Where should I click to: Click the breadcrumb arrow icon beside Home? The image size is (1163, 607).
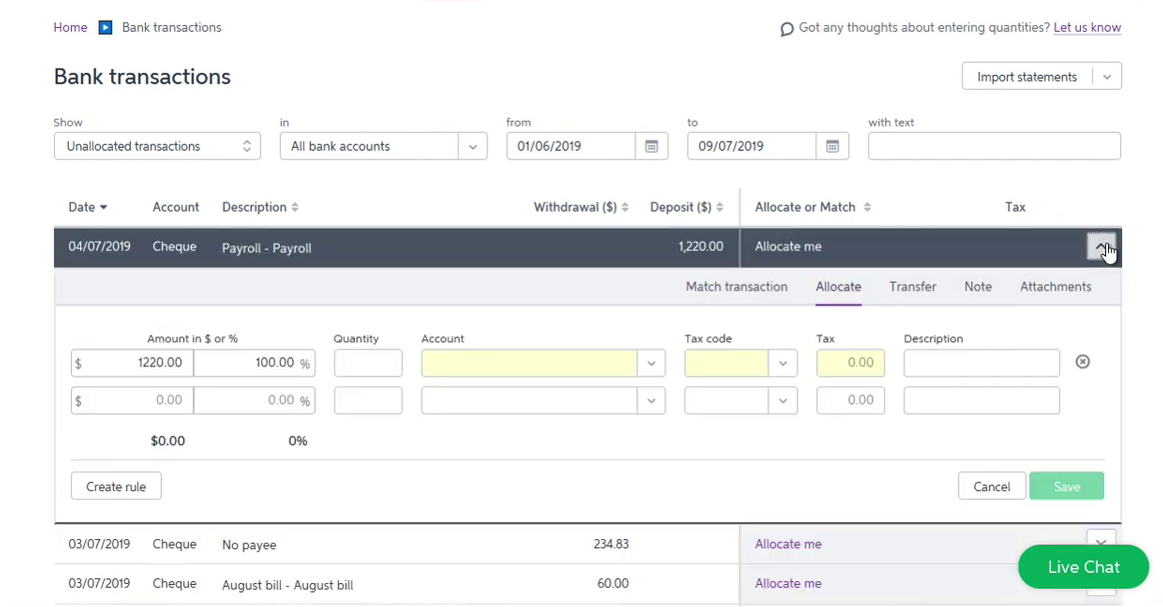click(x=105, y=27)
